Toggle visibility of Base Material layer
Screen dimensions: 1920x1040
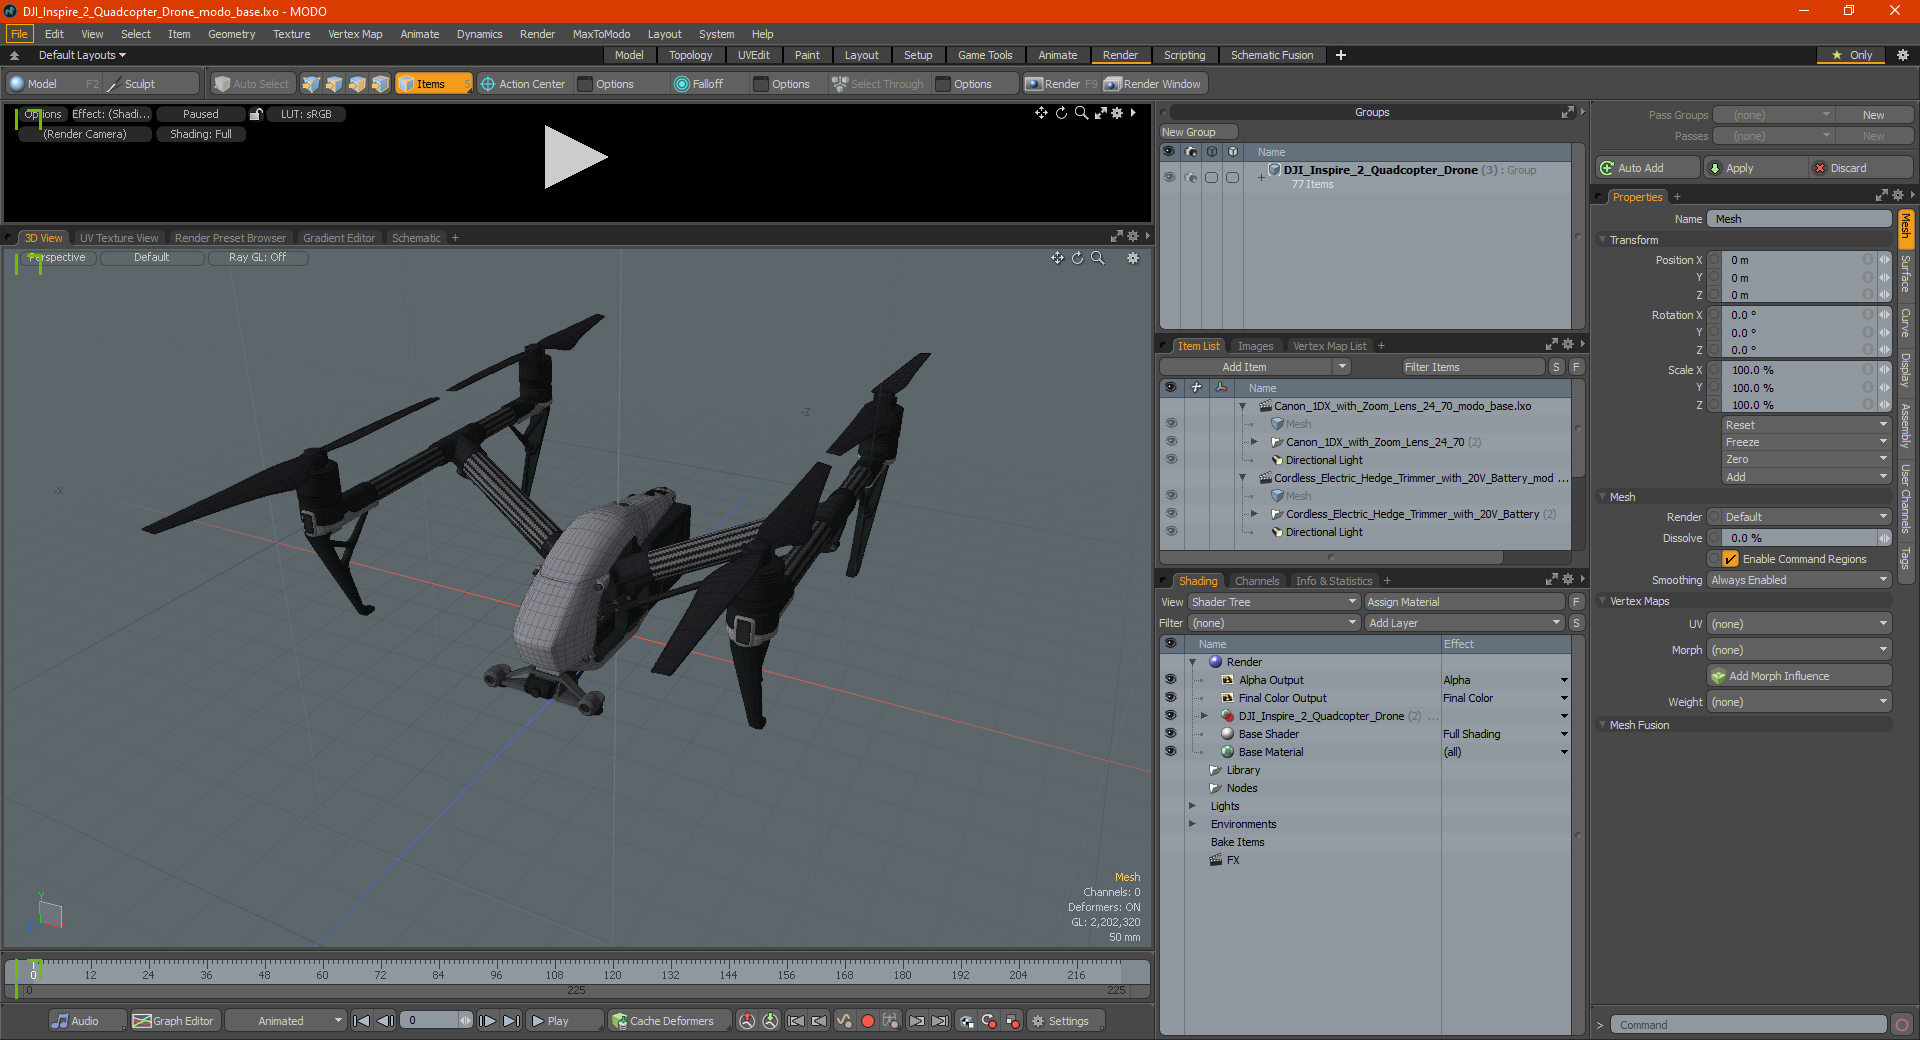click(1170, 752)
